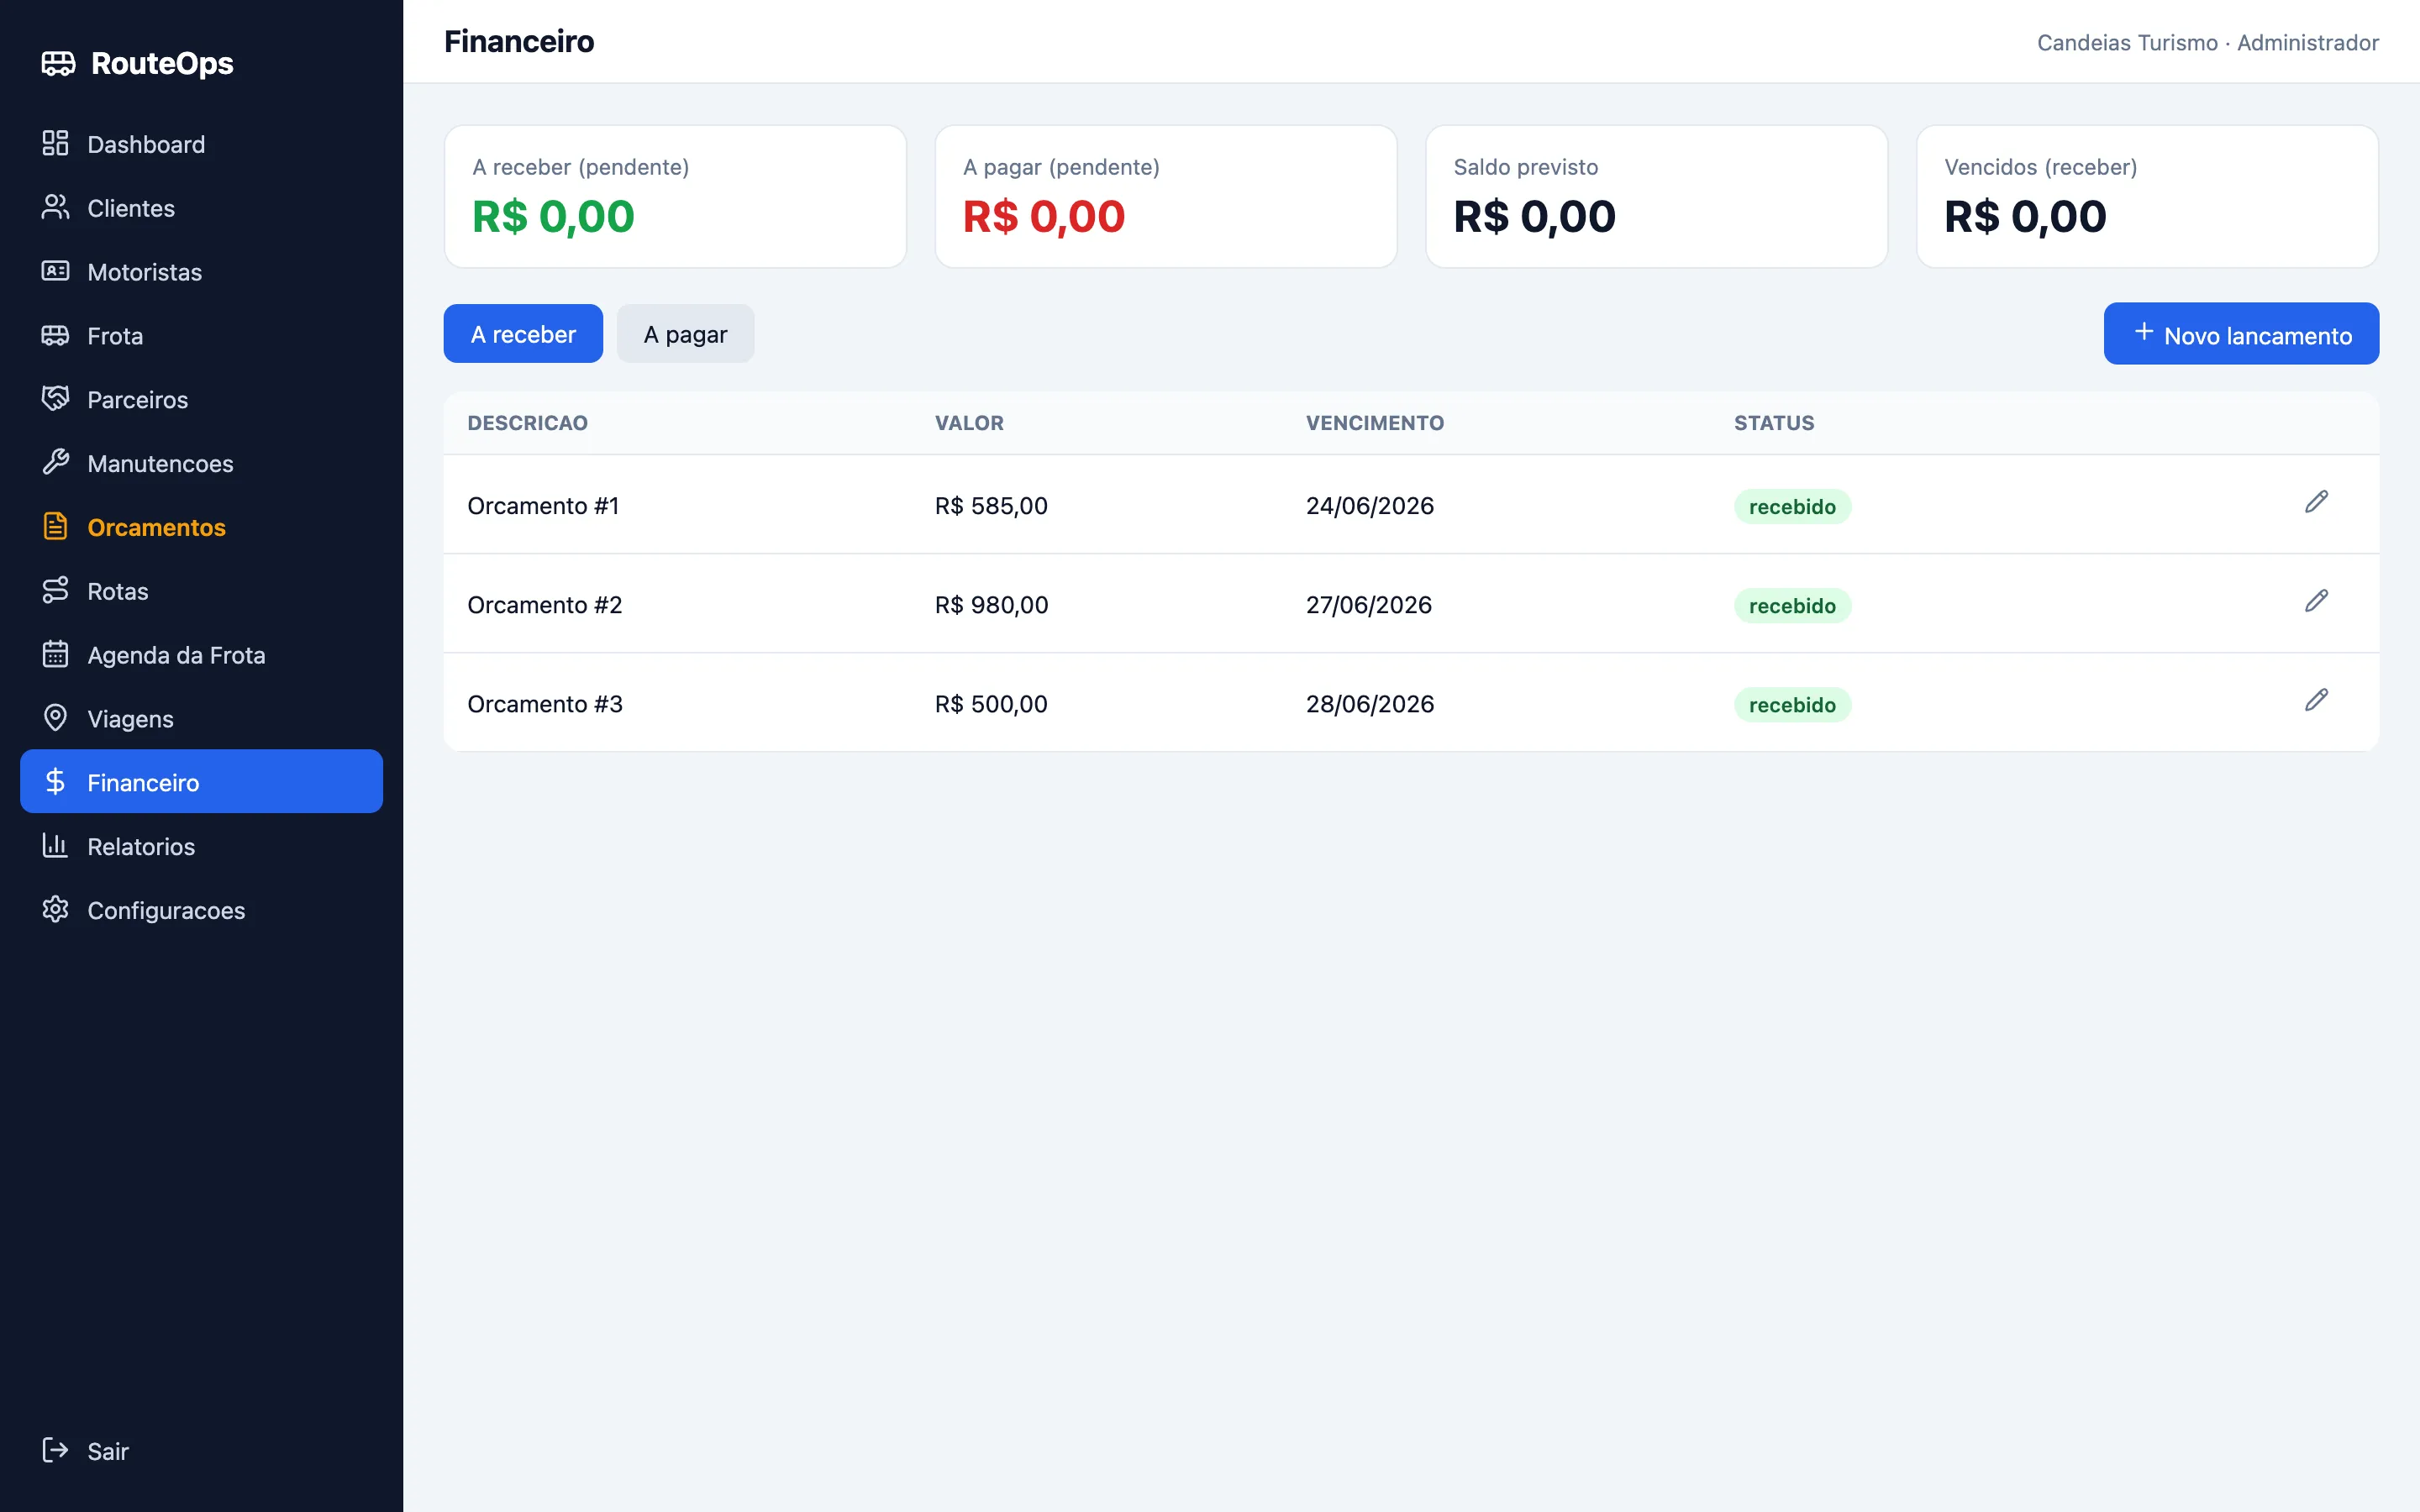The width and height of the screenshot is (2420, 1512).
Task: Open Dashboard via its grid icon
Action: point(55,143)
